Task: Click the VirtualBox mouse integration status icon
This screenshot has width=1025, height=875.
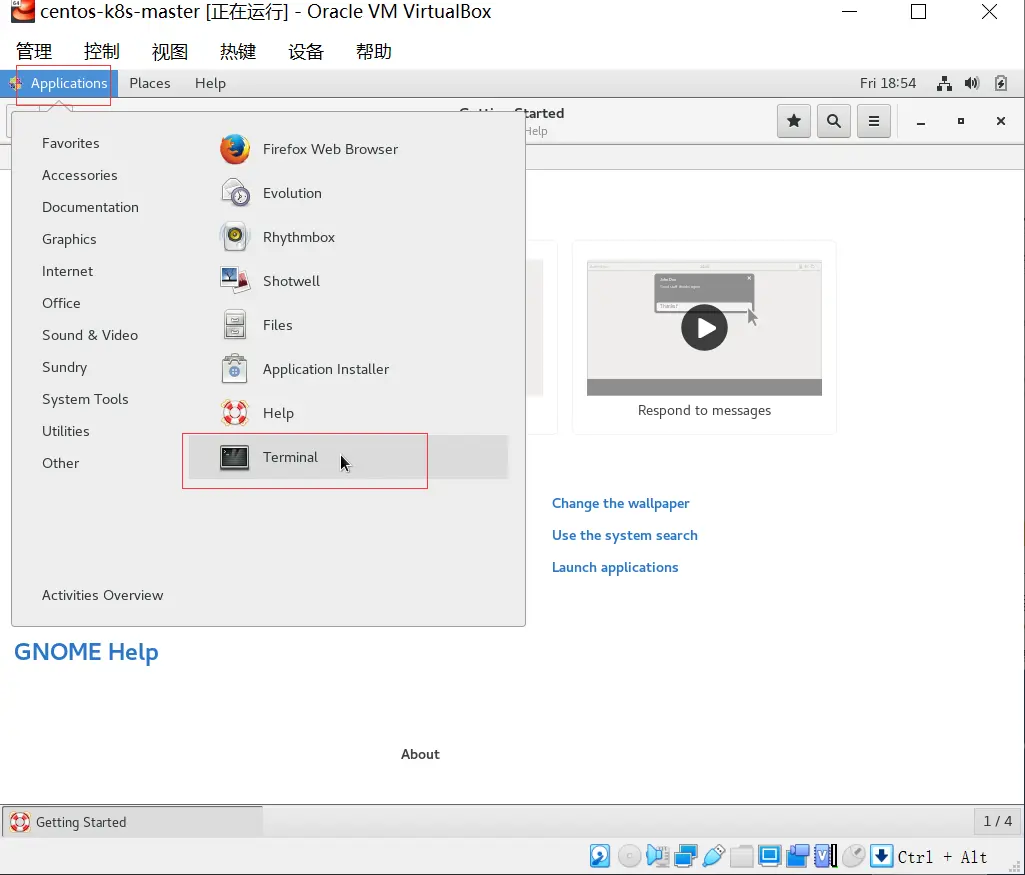Action: [x=854, y=856]
